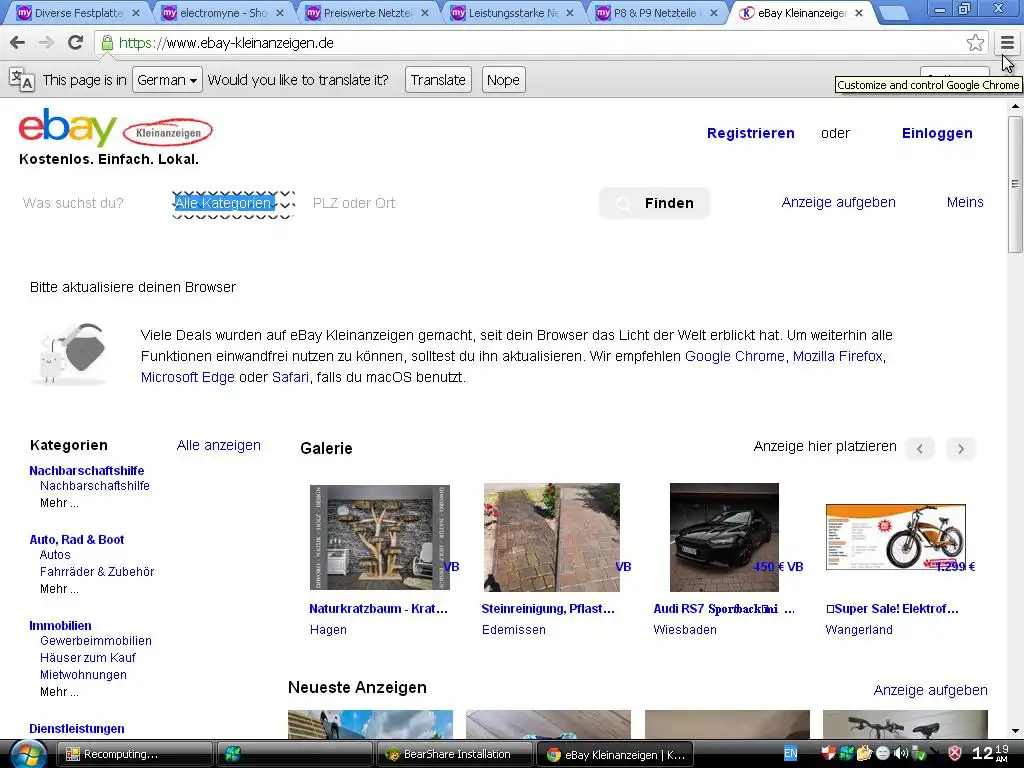Open the Super Sale Elektrofahrrad listing title
This screenshot has width=1024, height=768.
(892, 609)
